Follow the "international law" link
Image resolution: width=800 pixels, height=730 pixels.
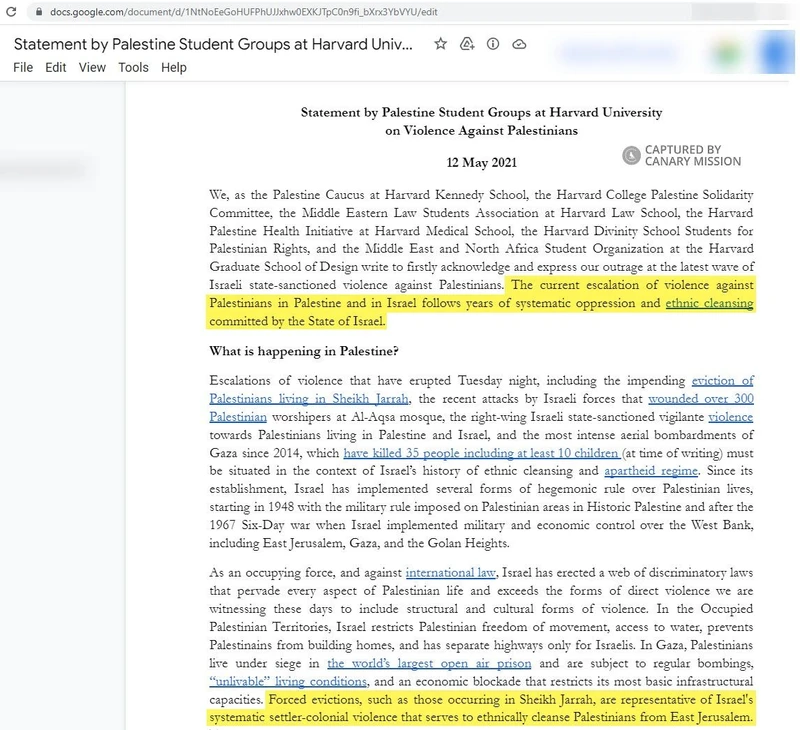pos(451,573)
